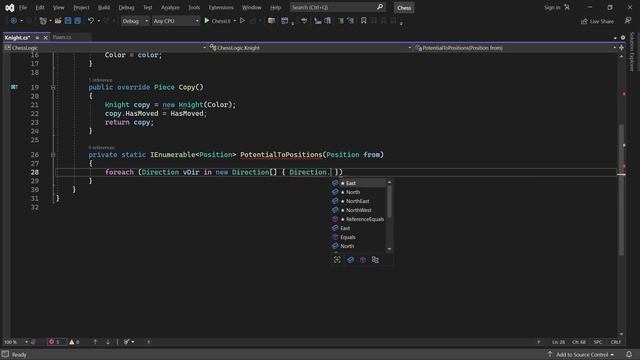Click the Undo arrow icon
The width and height of the screenshot is (640, 360).
point(91,21)
